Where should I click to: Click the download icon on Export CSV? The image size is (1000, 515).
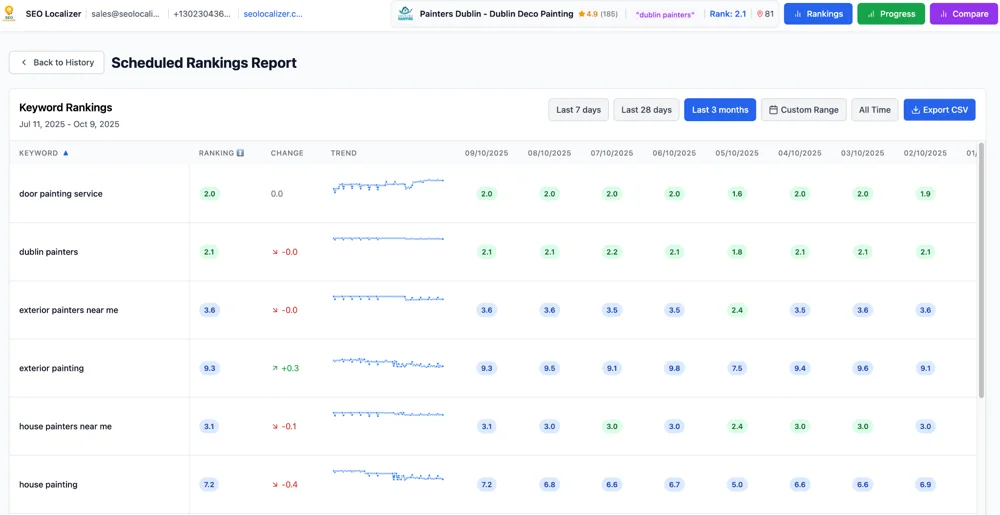[x=915, y=110]
